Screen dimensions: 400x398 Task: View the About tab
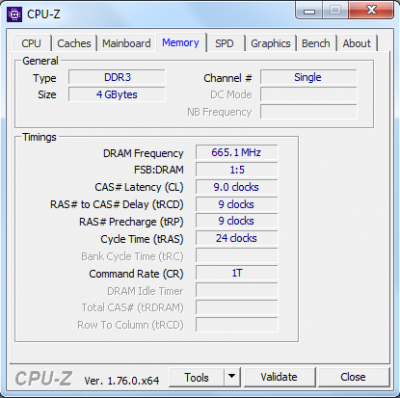pos(357,43)
